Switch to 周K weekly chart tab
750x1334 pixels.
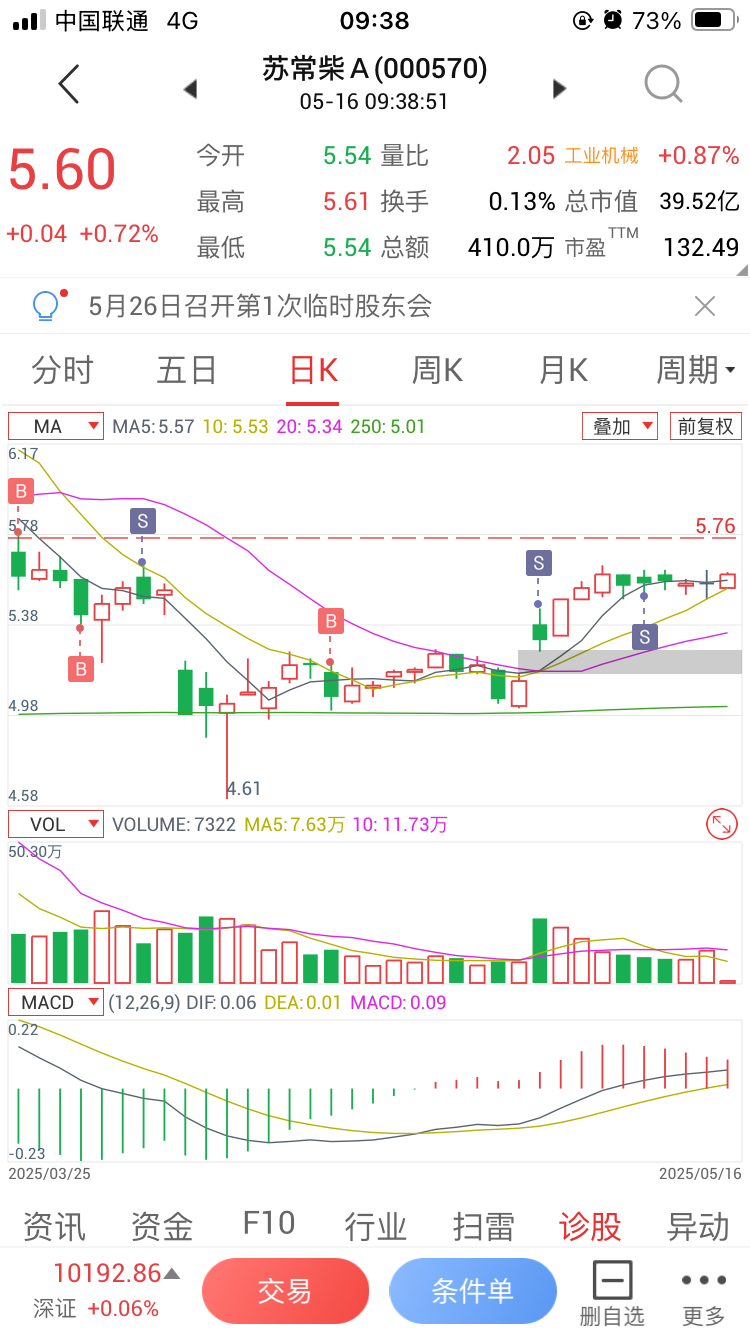point(437,371)
